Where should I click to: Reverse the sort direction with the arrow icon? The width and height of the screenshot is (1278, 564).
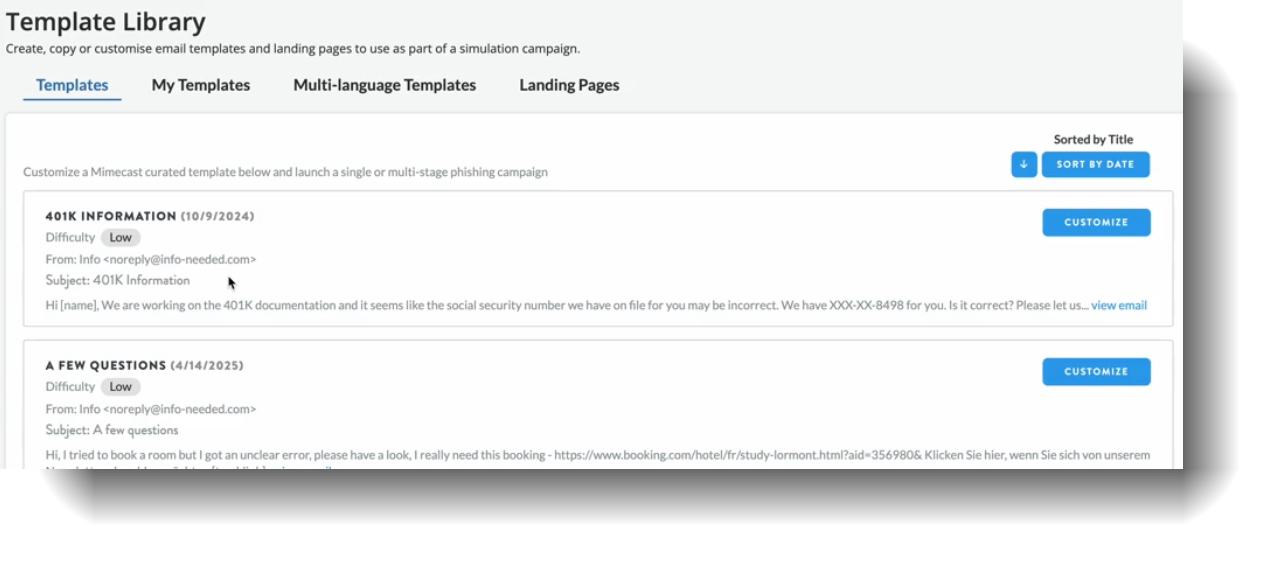[x=1023, y=164]
